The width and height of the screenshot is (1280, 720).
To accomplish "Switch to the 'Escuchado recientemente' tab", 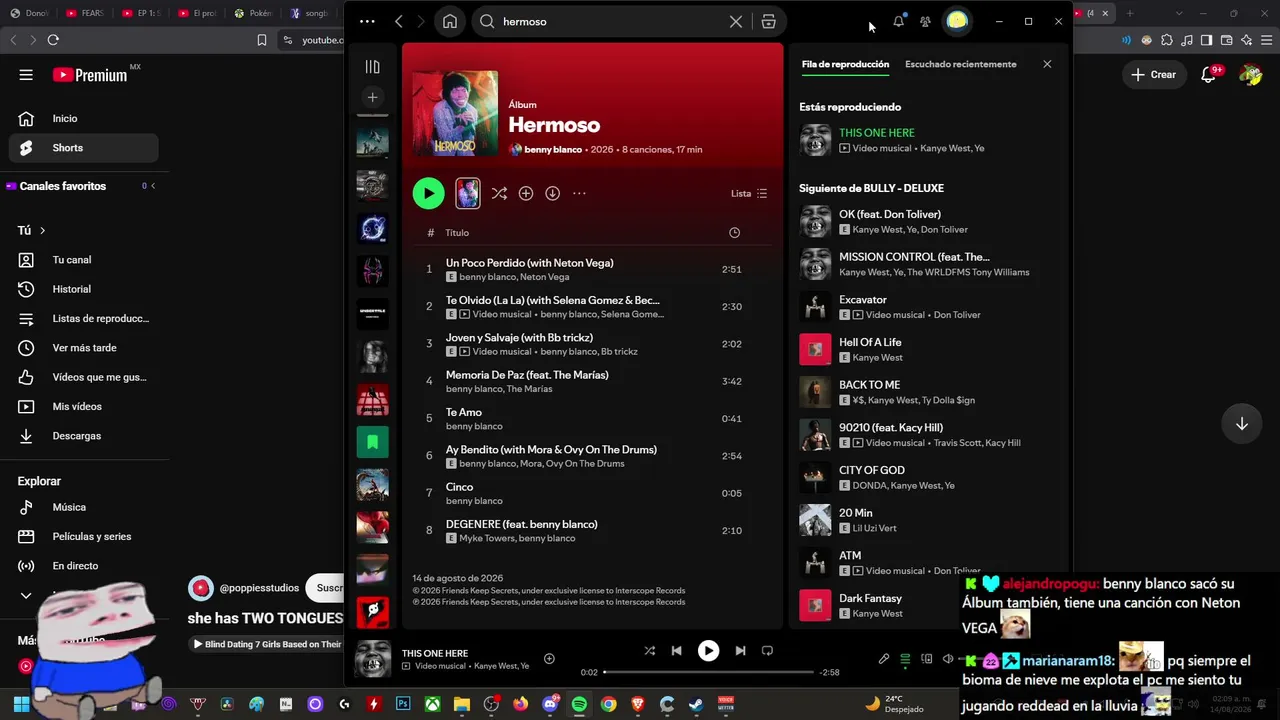I will point(960,64).
